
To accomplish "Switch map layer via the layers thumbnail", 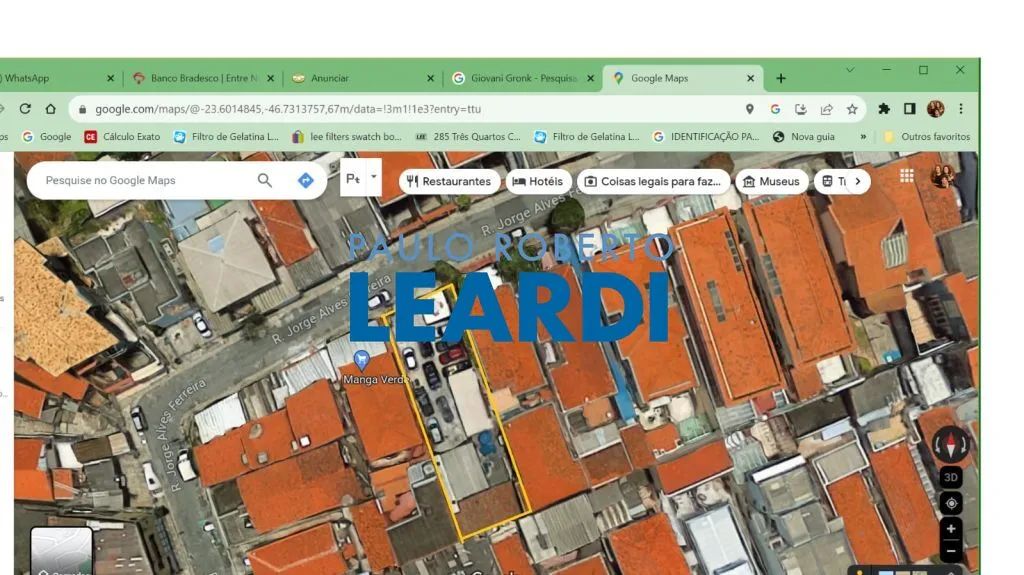I will pyautogui.click(x=61, y=551).
